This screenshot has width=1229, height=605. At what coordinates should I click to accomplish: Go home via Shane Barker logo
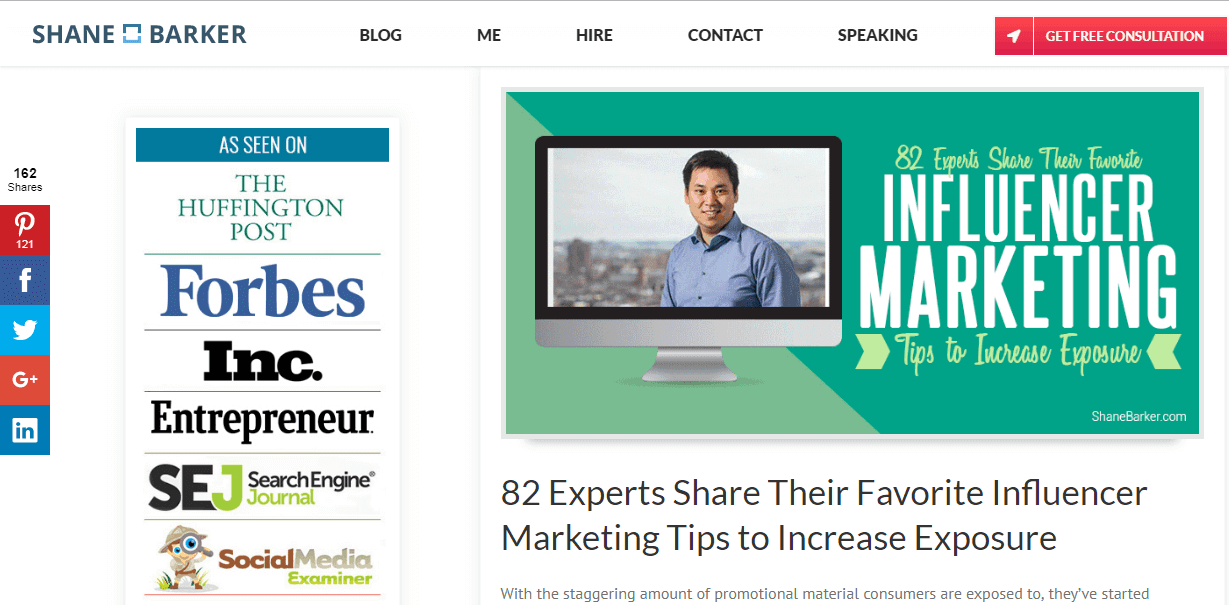pos(139,35)
